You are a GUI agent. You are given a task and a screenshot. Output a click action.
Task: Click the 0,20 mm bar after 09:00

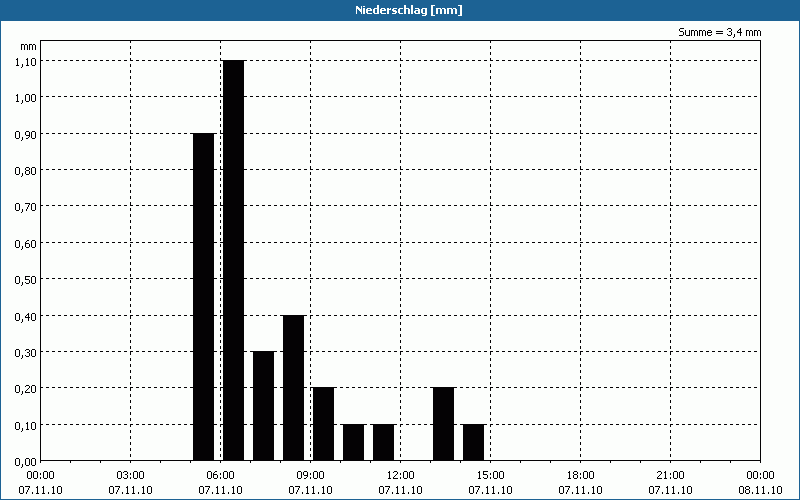(x=323, y=424)
